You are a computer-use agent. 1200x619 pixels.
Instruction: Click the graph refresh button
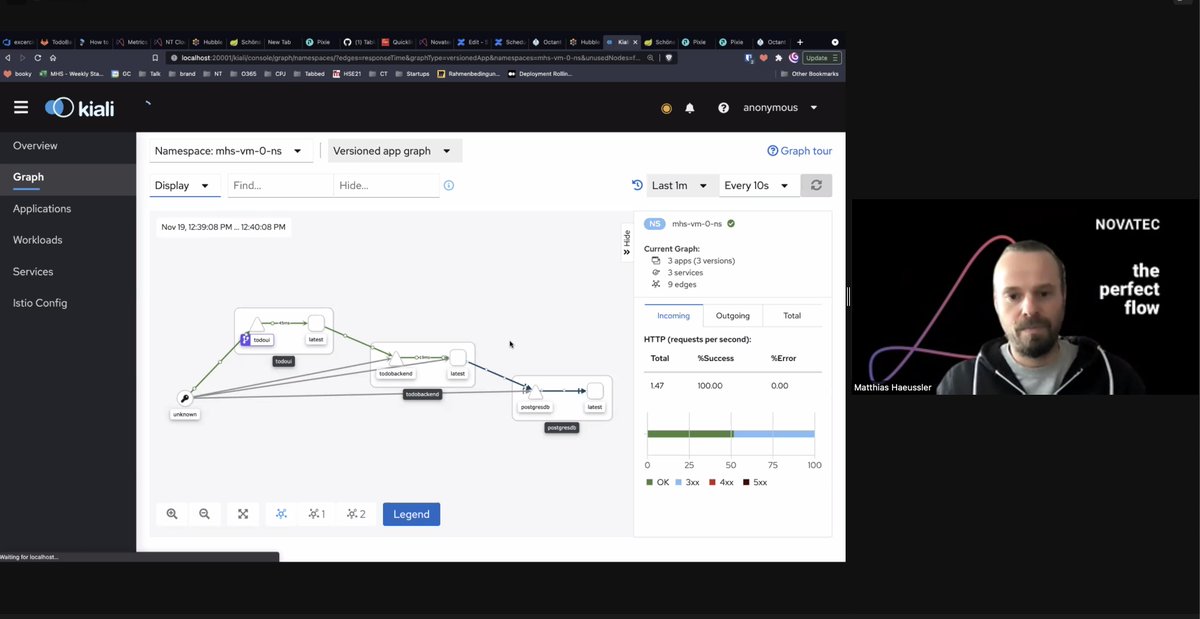tap(816, 186)
